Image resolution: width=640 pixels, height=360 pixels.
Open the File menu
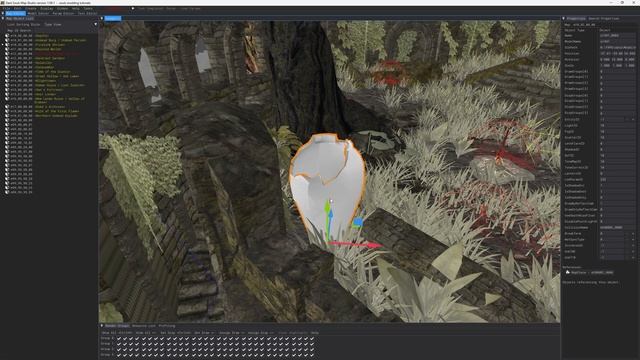tap(7, 8)
